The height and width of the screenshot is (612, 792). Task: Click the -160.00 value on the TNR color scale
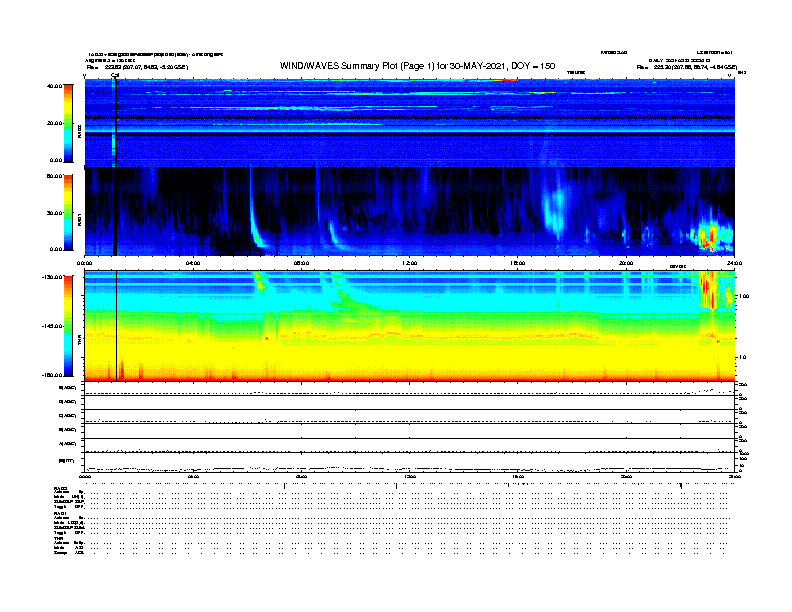pyautogui.click(x=52, y=375)
